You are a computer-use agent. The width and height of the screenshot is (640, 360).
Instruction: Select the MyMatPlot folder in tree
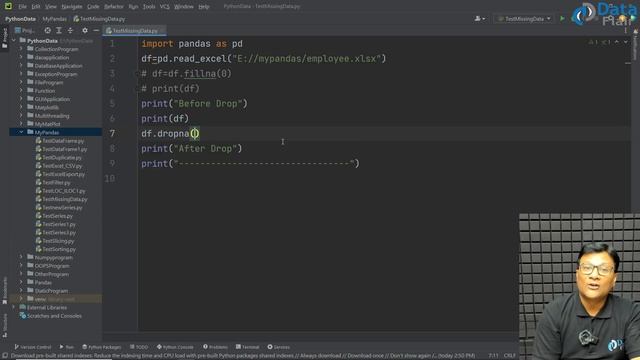click(x=47, y=124)
